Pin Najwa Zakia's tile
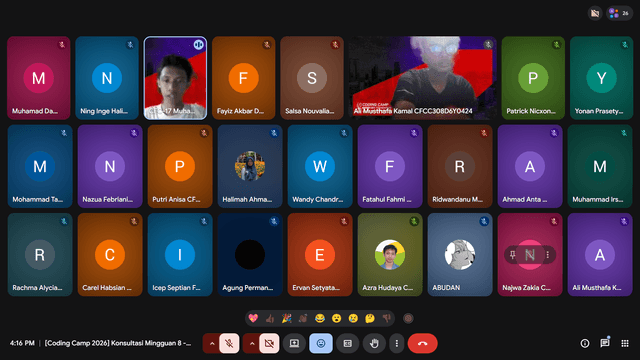Image resolution: width=640 pixels, height=360 pixels. tap(513, 255)
